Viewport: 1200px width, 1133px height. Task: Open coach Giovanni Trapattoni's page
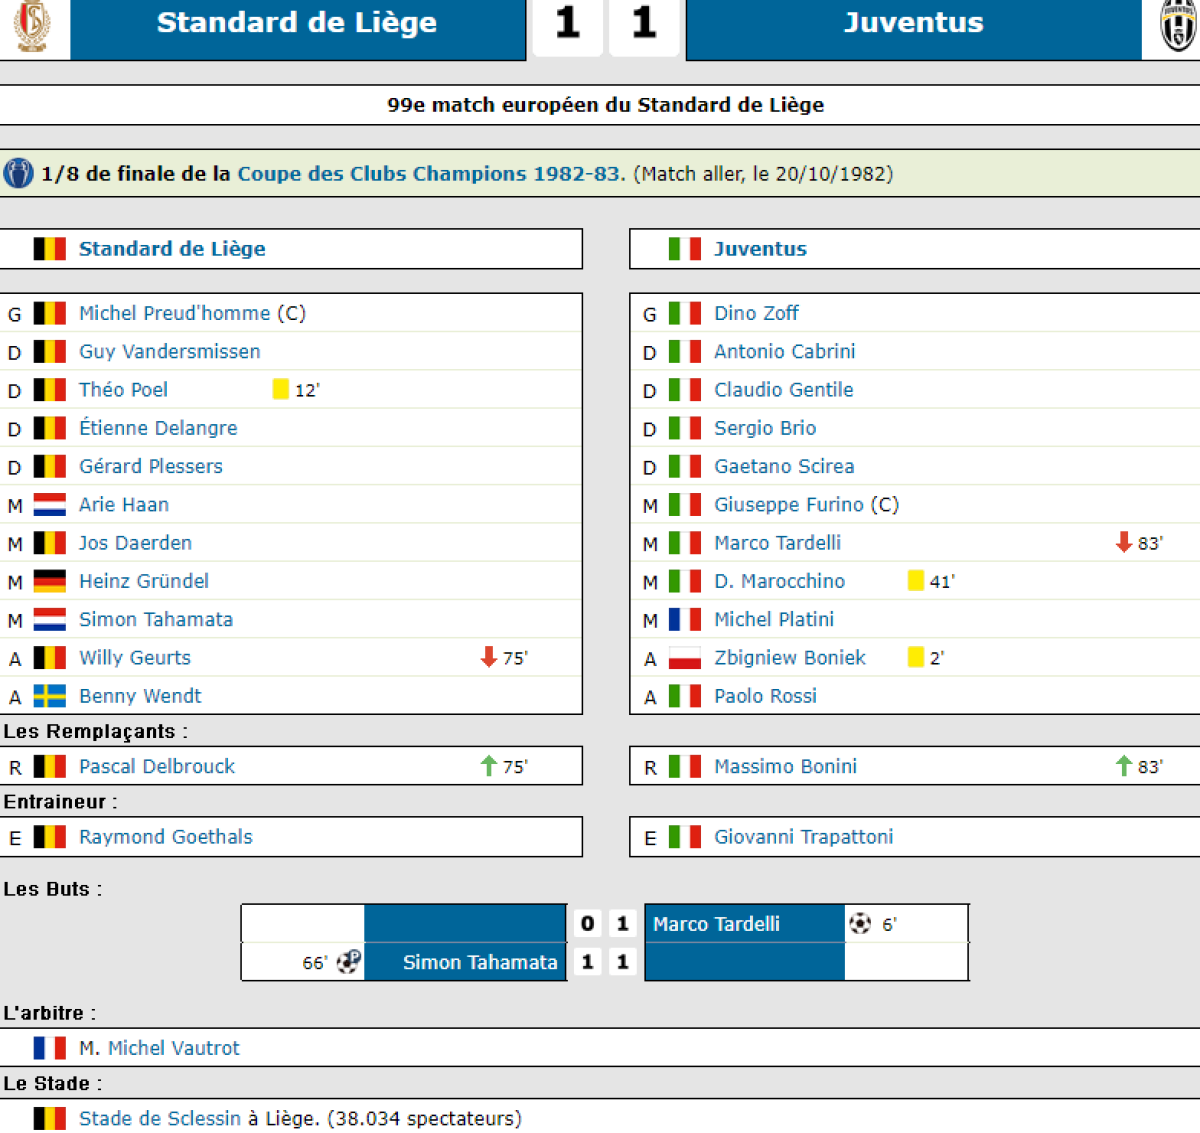coord(804,837)
